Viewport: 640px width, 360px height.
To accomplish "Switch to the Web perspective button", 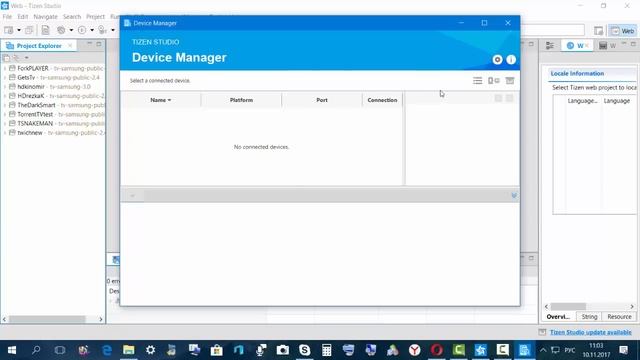I will click(623, 31).
